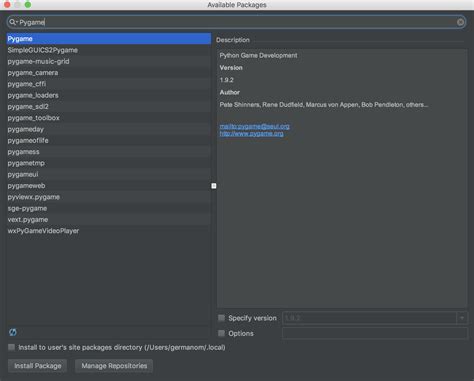
Task: Click the author names line
Action: click(x=324, y=105)
